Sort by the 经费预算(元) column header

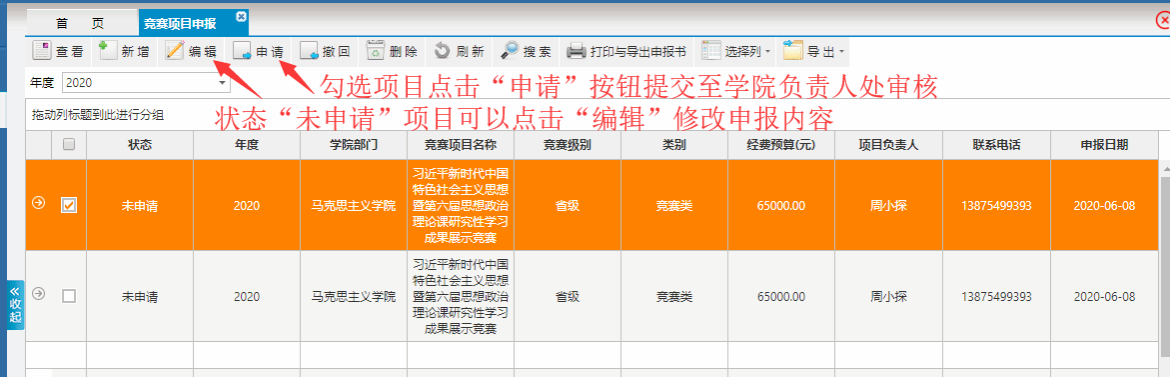click(x=781, y=145)
